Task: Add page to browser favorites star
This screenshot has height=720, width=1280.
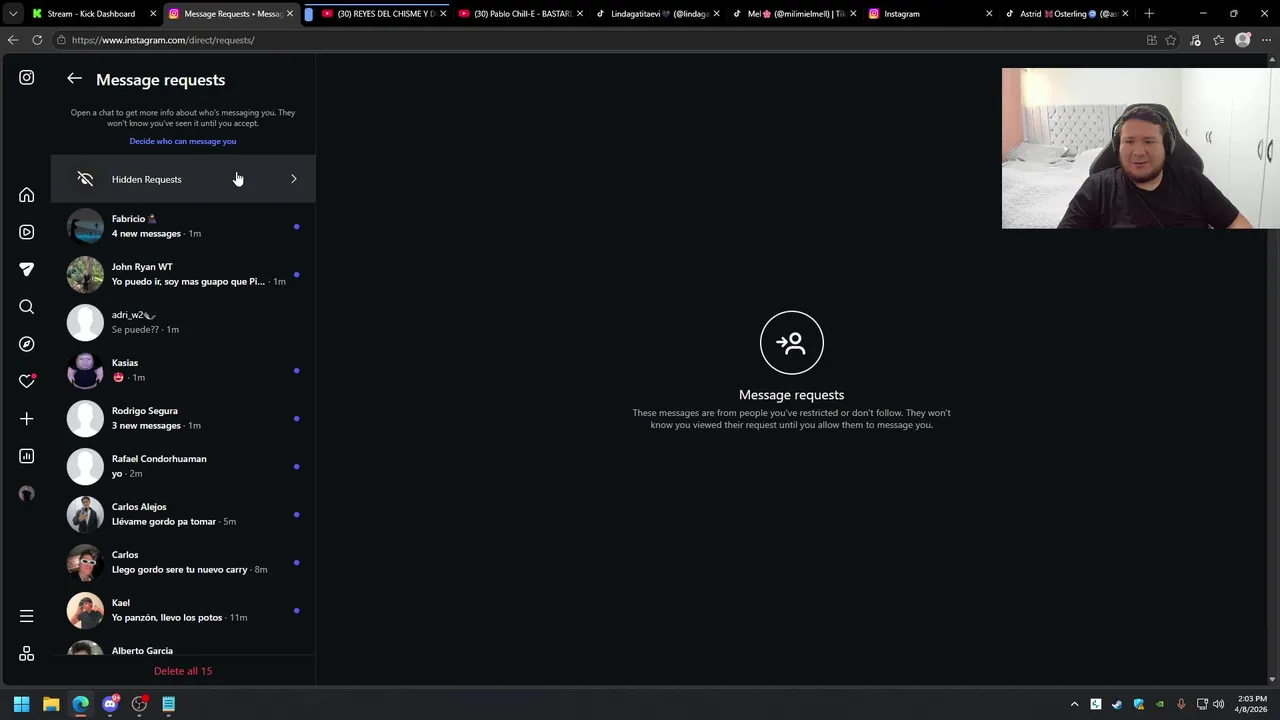Action: point(1171,40)
